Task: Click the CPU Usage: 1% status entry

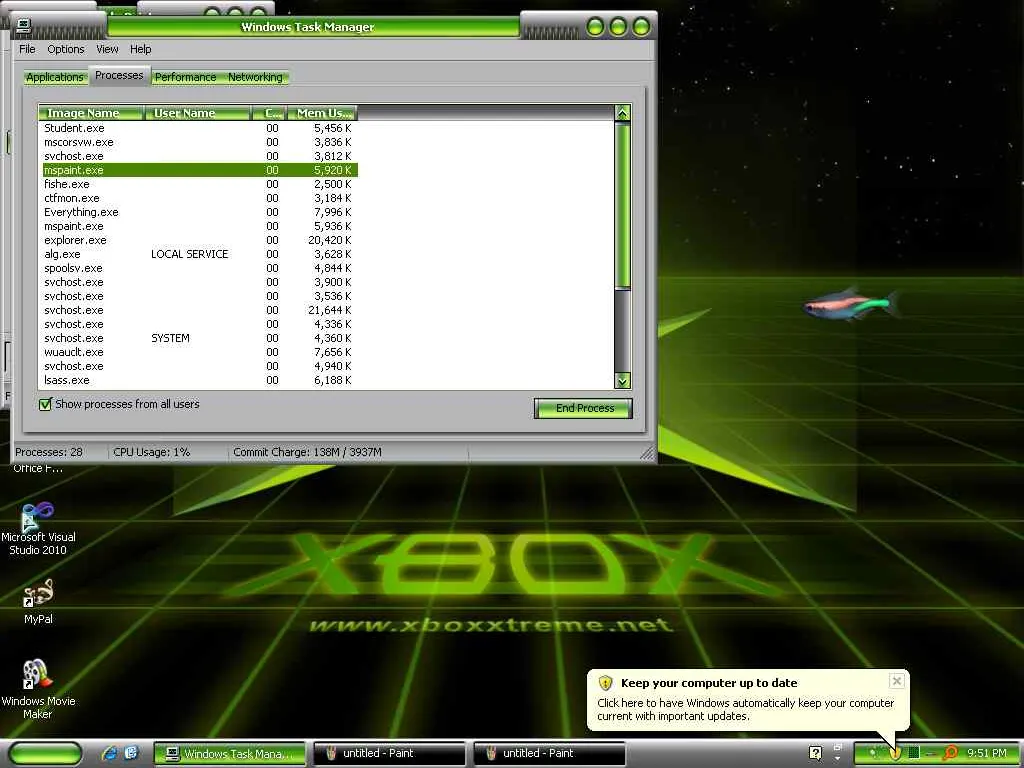Action: click(x=152, y=452)
